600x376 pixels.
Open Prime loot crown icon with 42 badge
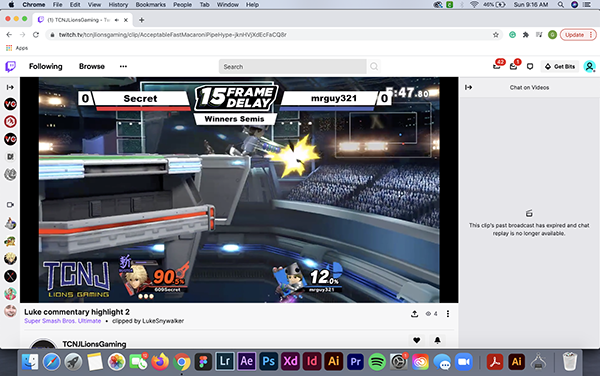(497, 66)
